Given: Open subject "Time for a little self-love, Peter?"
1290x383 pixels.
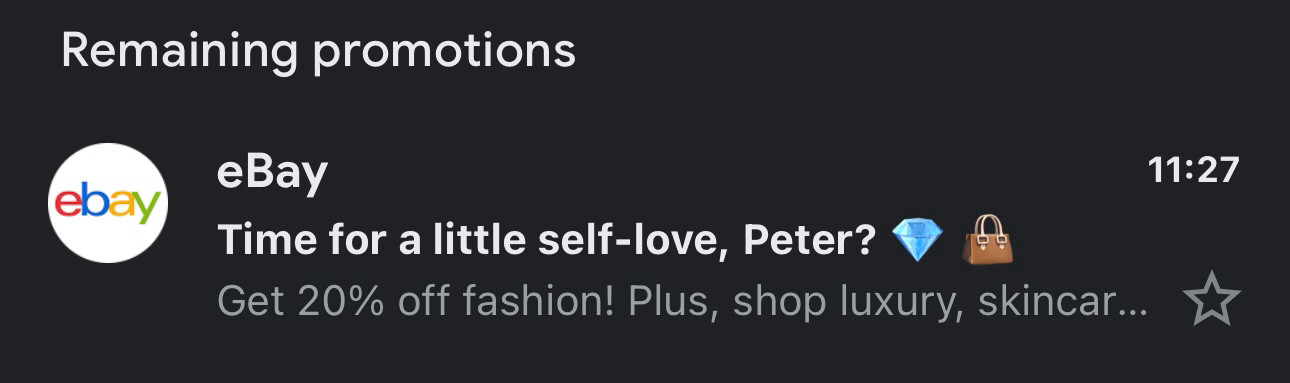Looking at the screenshot, I should pos(547,240).
